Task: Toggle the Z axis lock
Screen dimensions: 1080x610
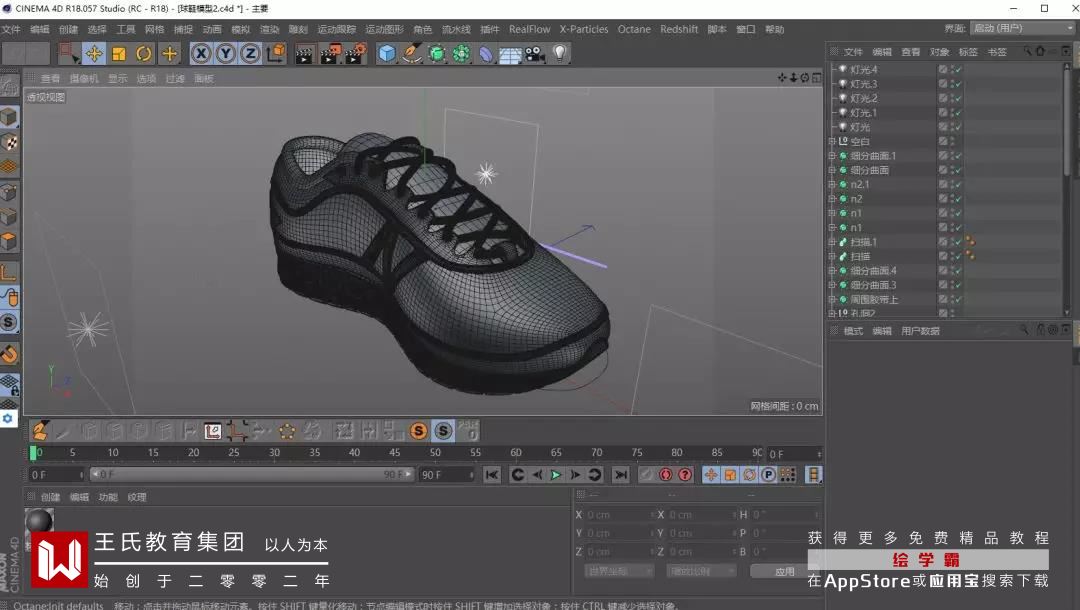Action: pos(251,54)
